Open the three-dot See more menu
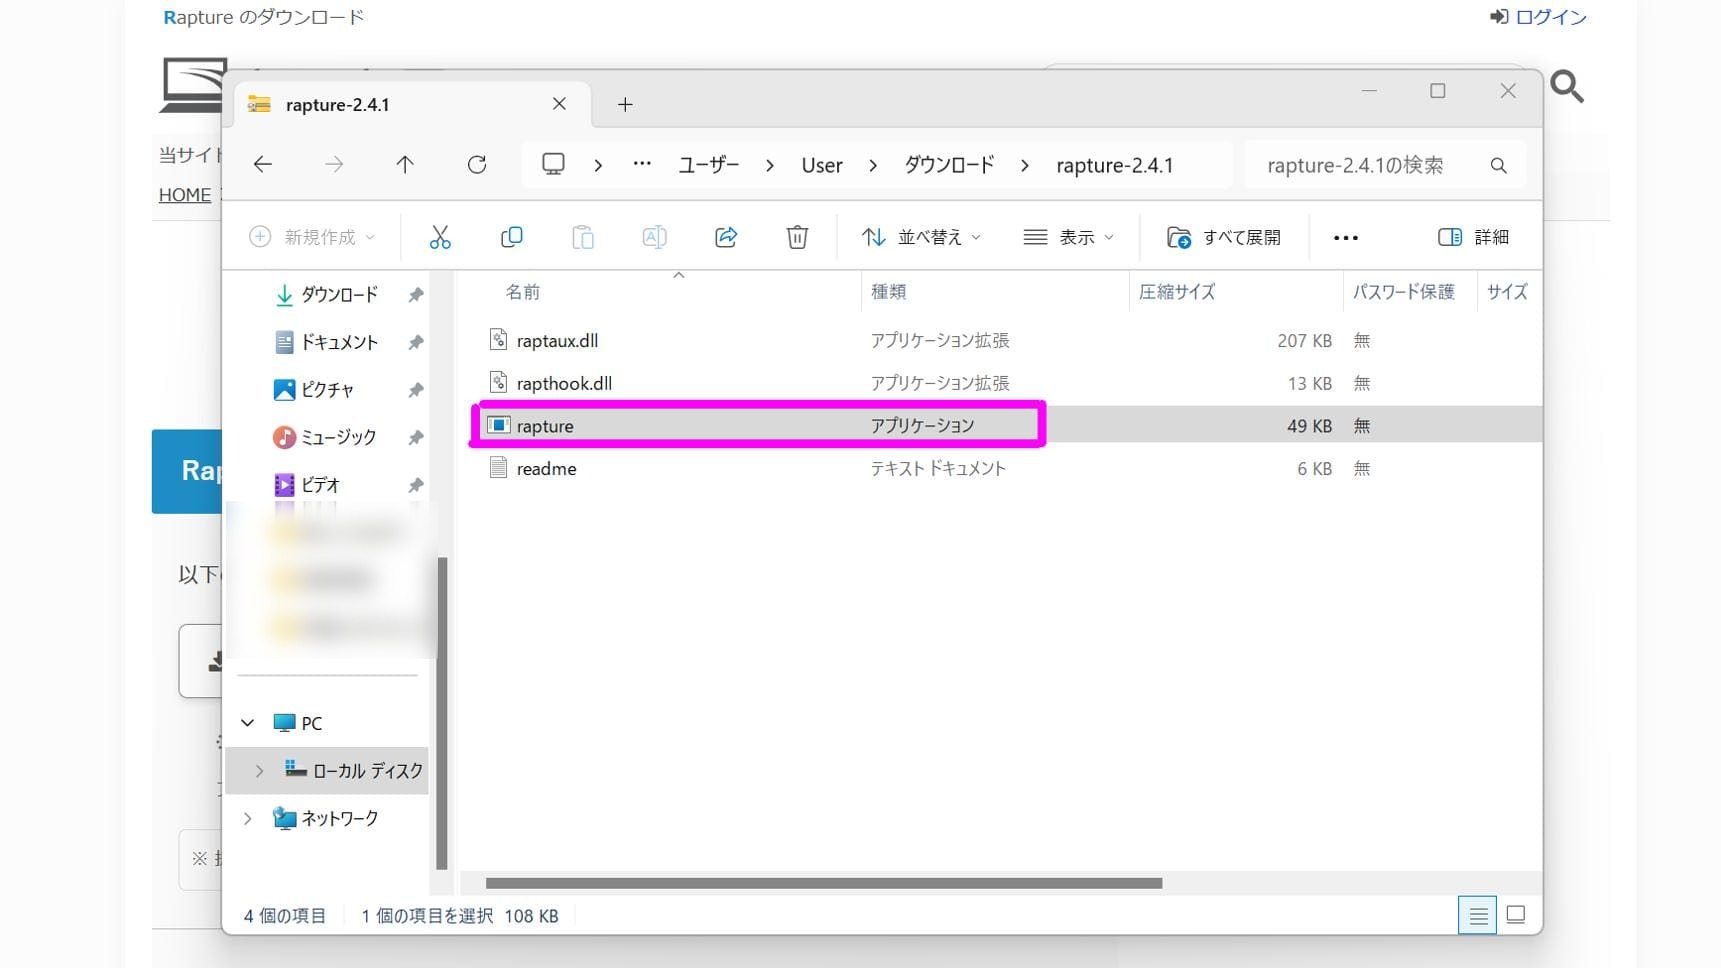Screen dimensions: 1721x968 (1345, 238)
